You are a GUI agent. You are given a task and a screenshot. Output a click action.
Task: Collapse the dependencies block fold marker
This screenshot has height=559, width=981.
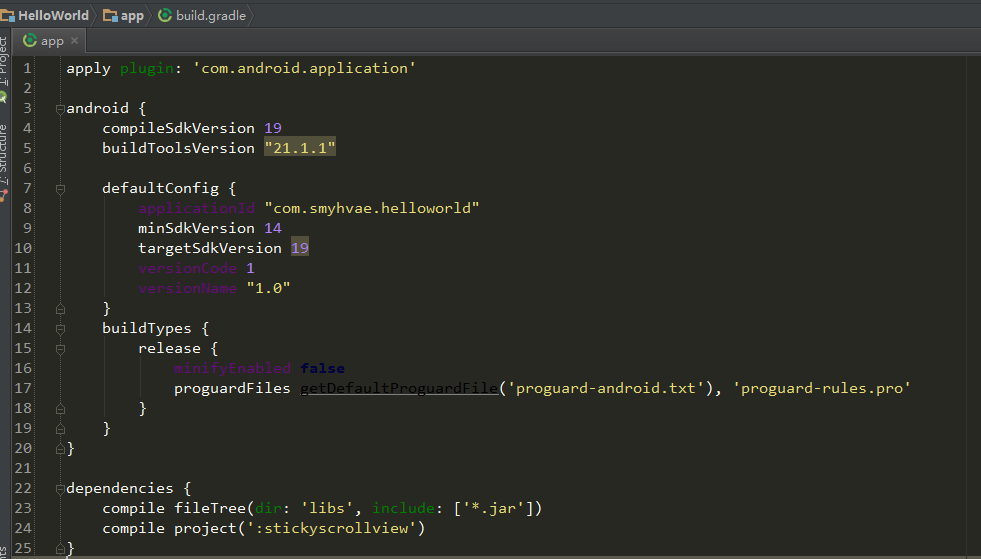pos(60,489)
